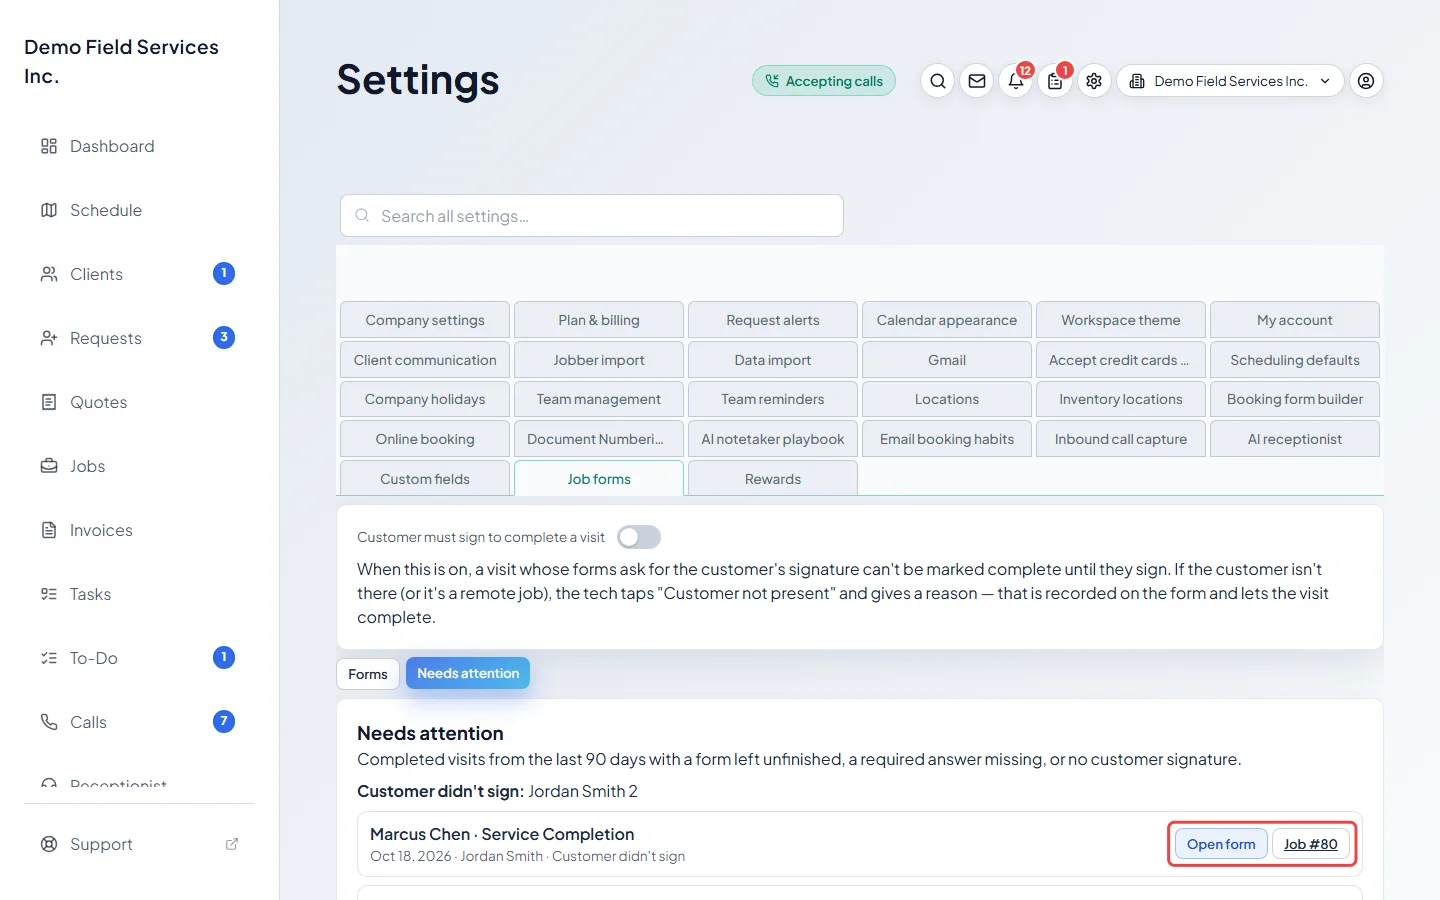Image resolution: width=1440 pixels, height=900 pixels.
Task: Toggle Customer must sign to complete a visit
Action: (639, 537)
